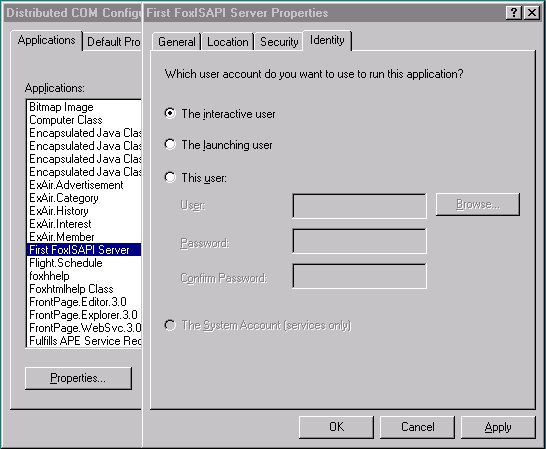Open the Applications tab
Image resolution: width=546 pixels, height=449 pixels.
pos(46,40)
